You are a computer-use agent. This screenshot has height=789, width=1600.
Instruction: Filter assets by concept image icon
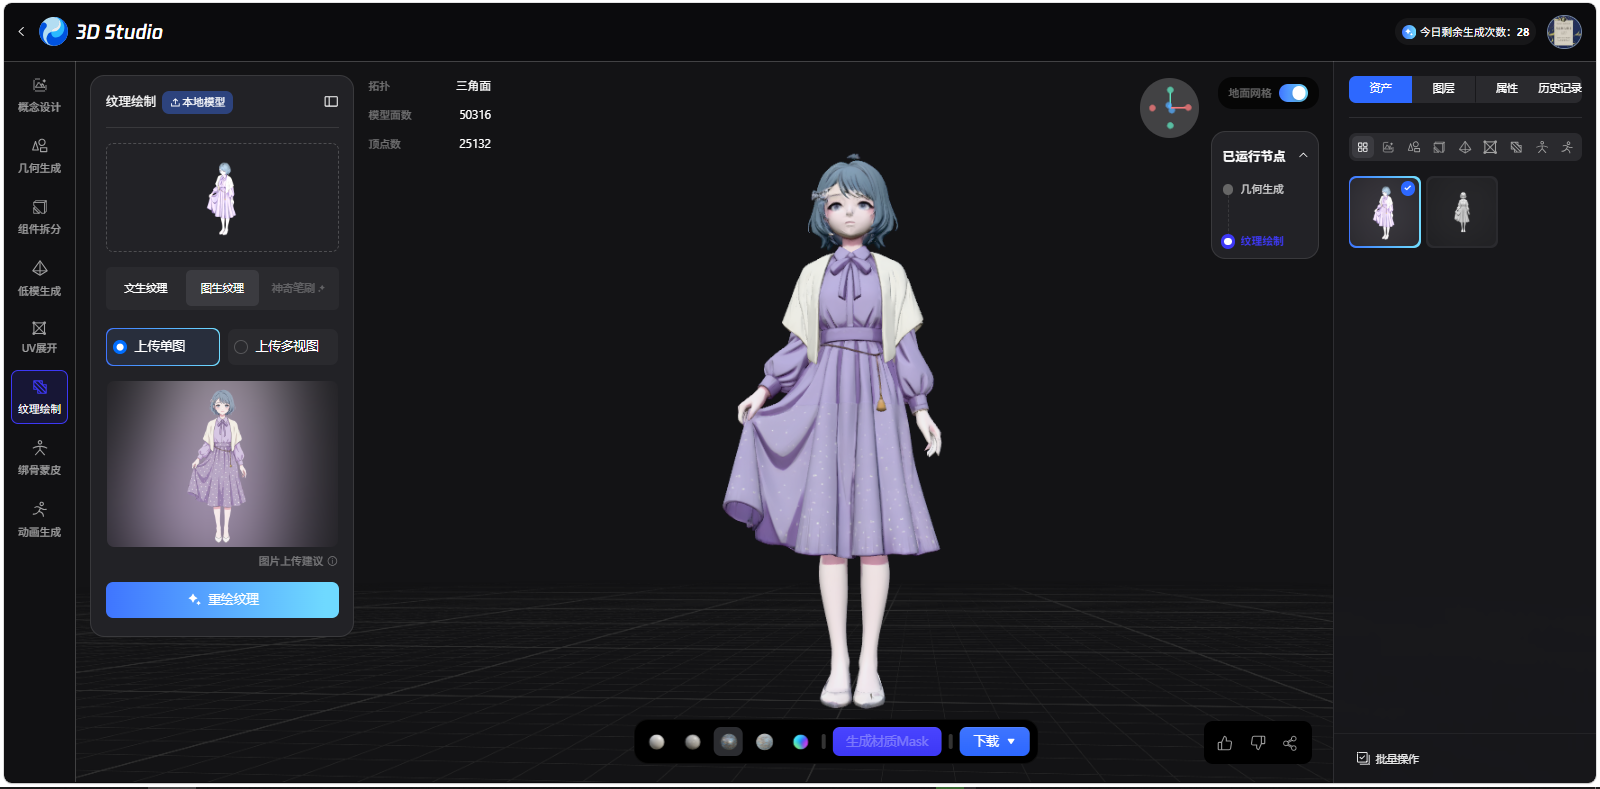click(x=1388, y=147)
